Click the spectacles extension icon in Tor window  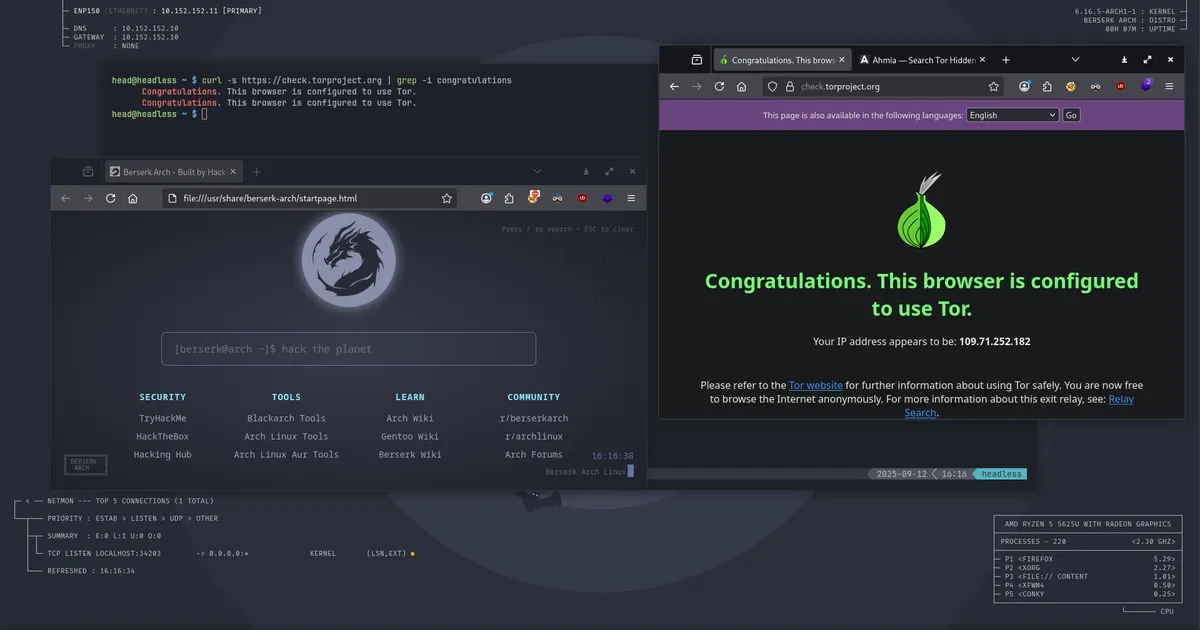[1095, 87]
